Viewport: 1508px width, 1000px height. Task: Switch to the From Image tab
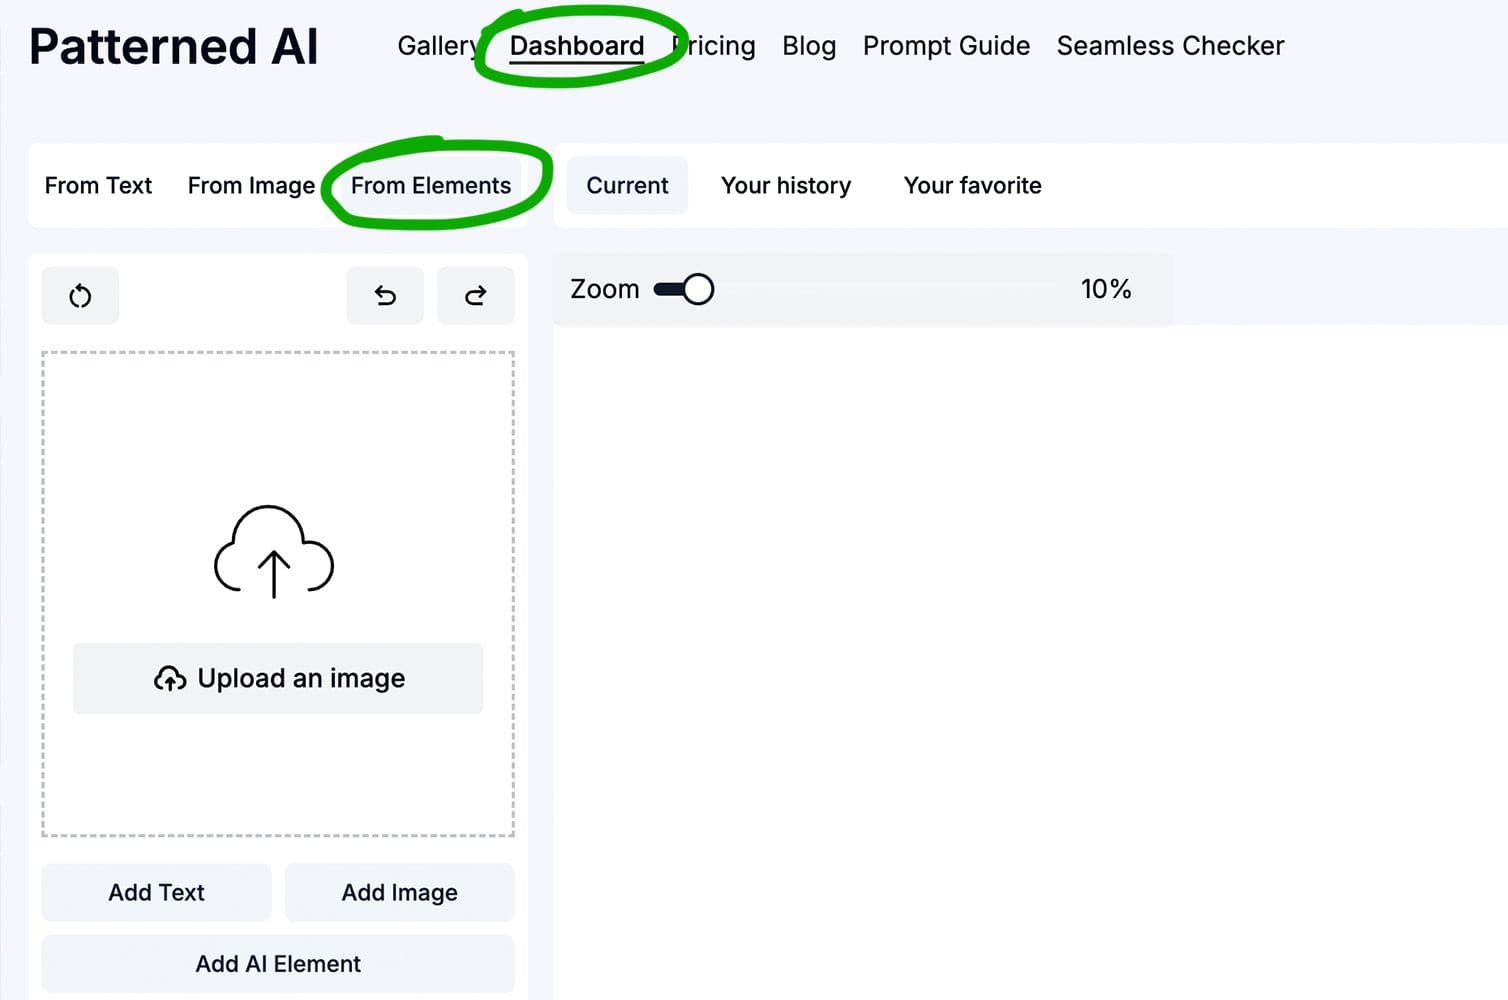click(251, 186)
